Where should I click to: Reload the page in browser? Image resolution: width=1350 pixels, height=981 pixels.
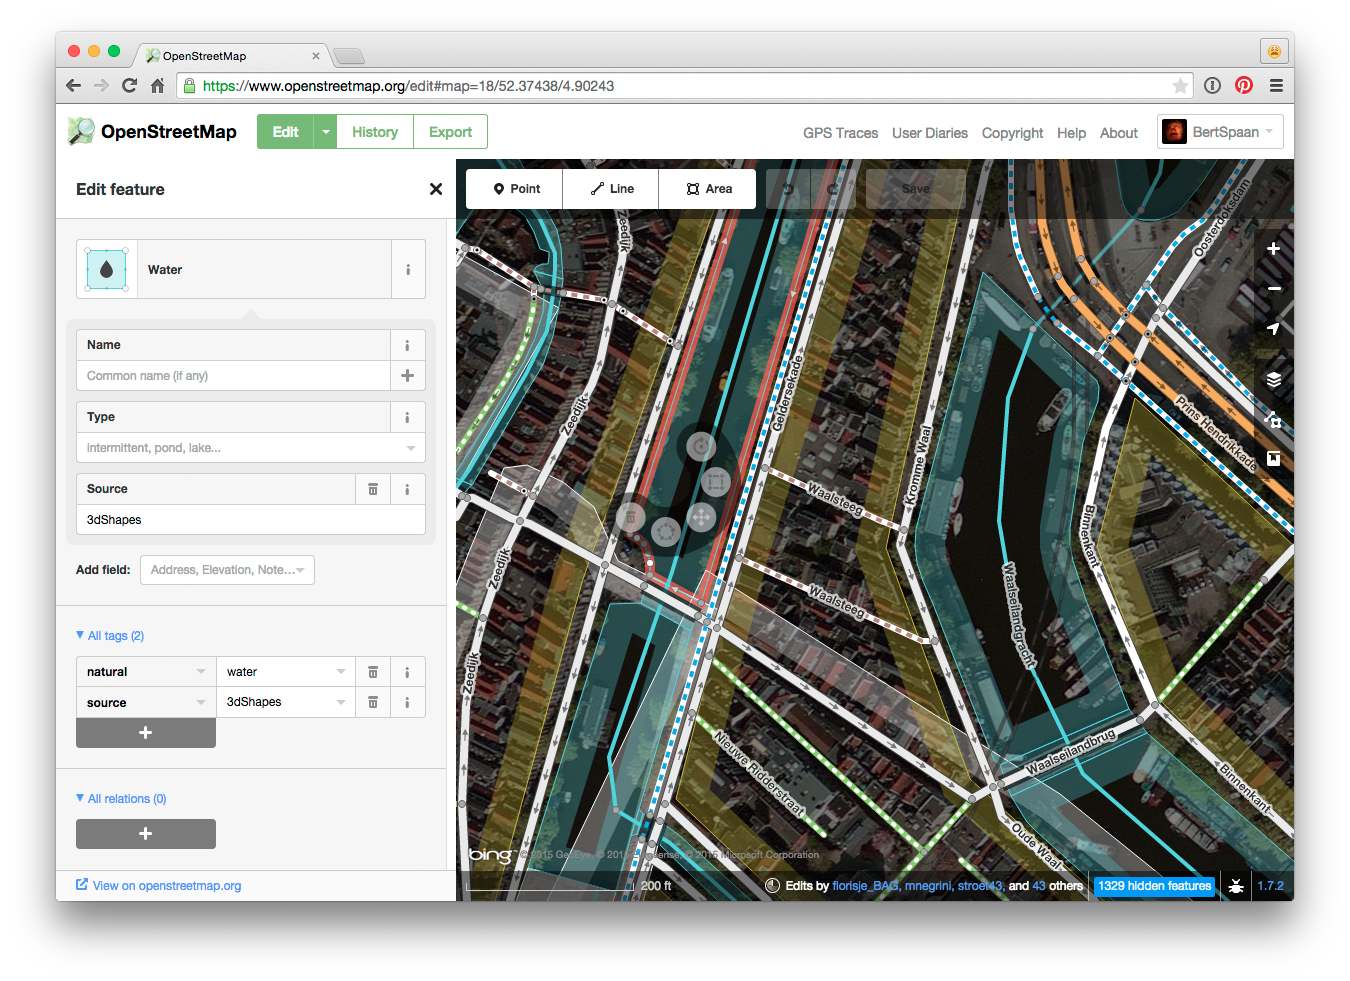coord(129,86)
